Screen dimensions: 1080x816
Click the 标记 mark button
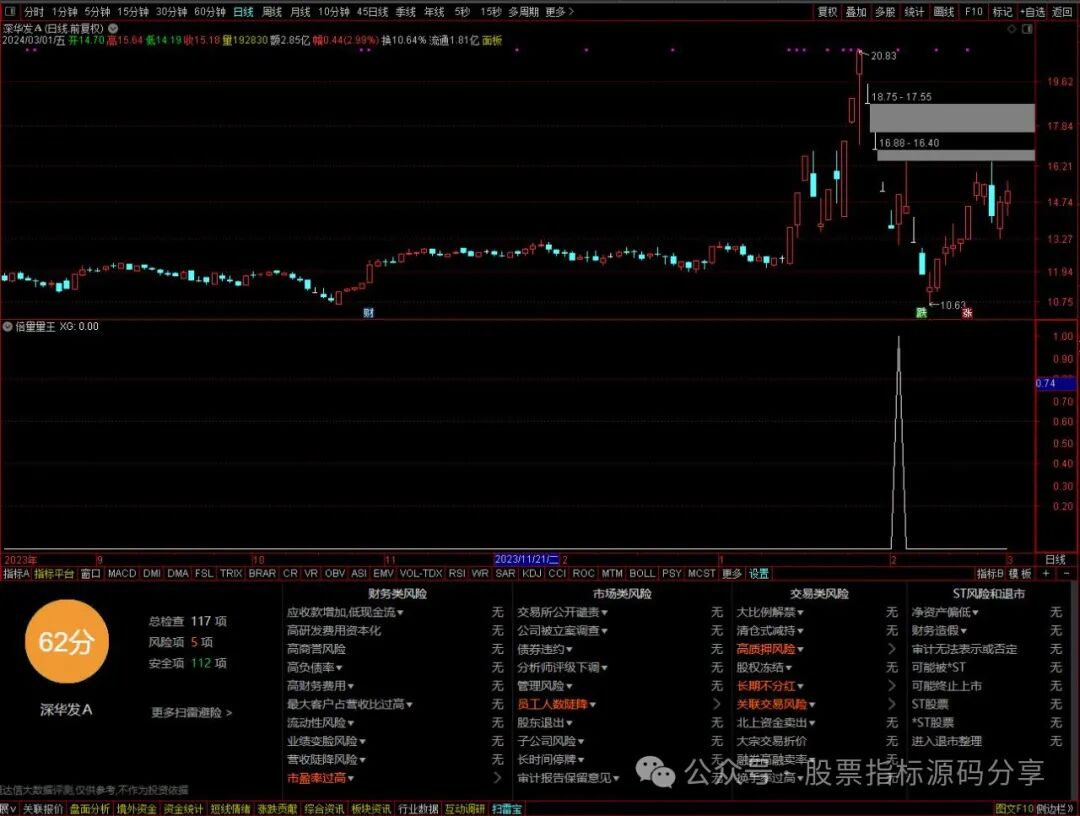tap(1002, 12)
